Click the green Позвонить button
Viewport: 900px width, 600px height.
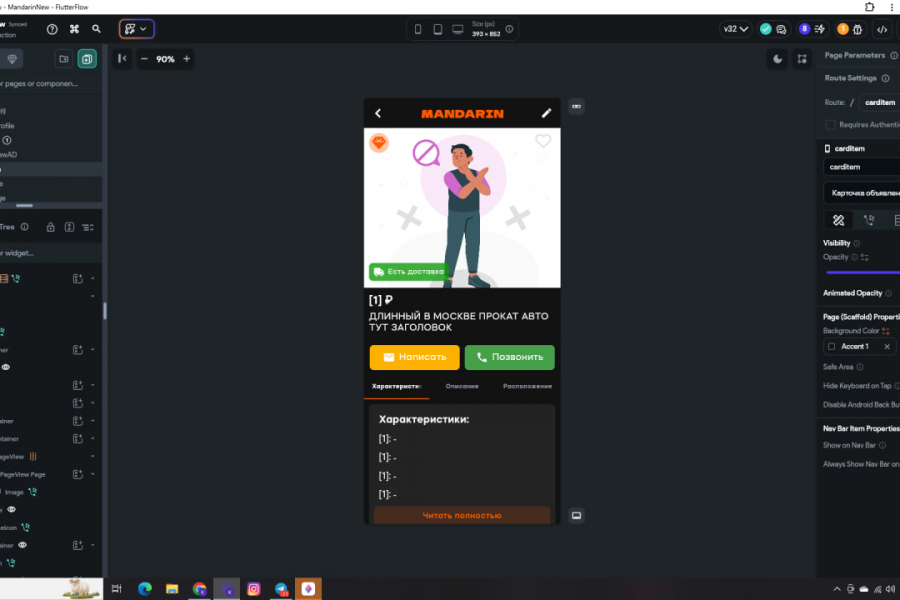510,357
